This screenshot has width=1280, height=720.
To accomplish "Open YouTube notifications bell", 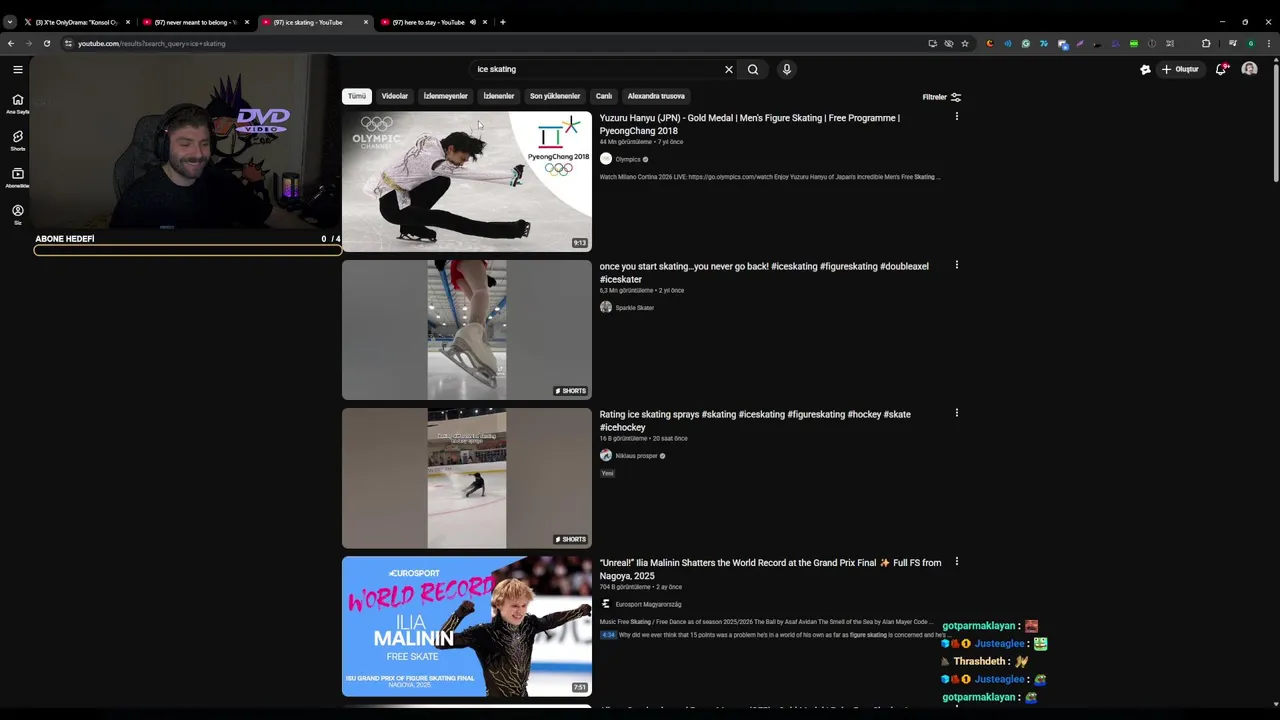I will 1221,69.
